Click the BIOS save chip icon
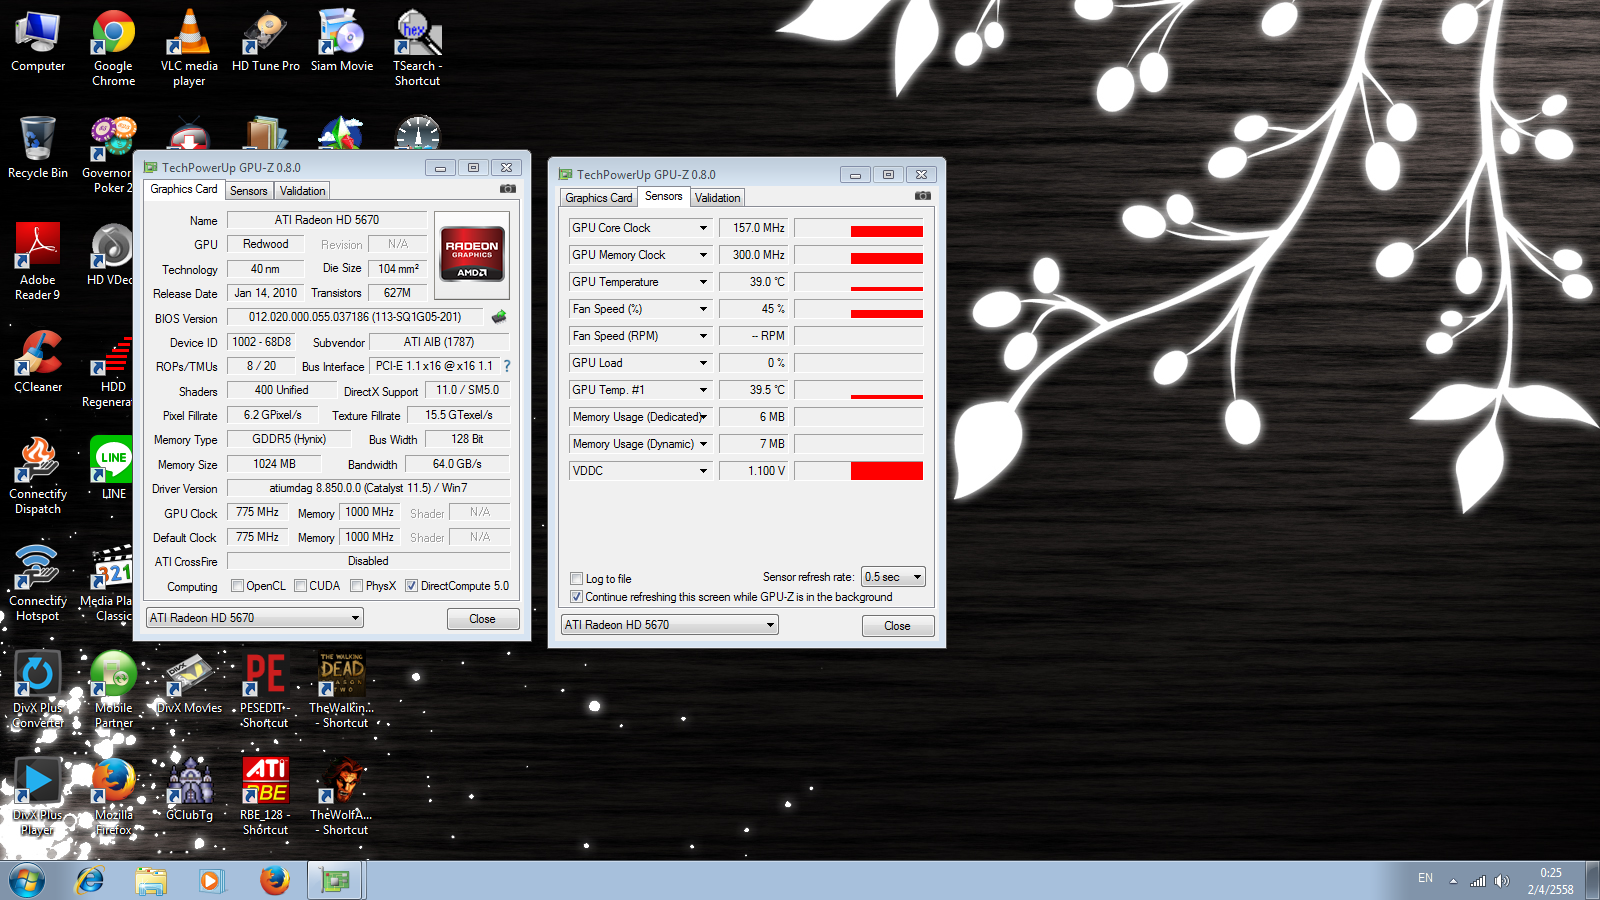Viewport: 1600px width, 900px height. click(499, 317)
